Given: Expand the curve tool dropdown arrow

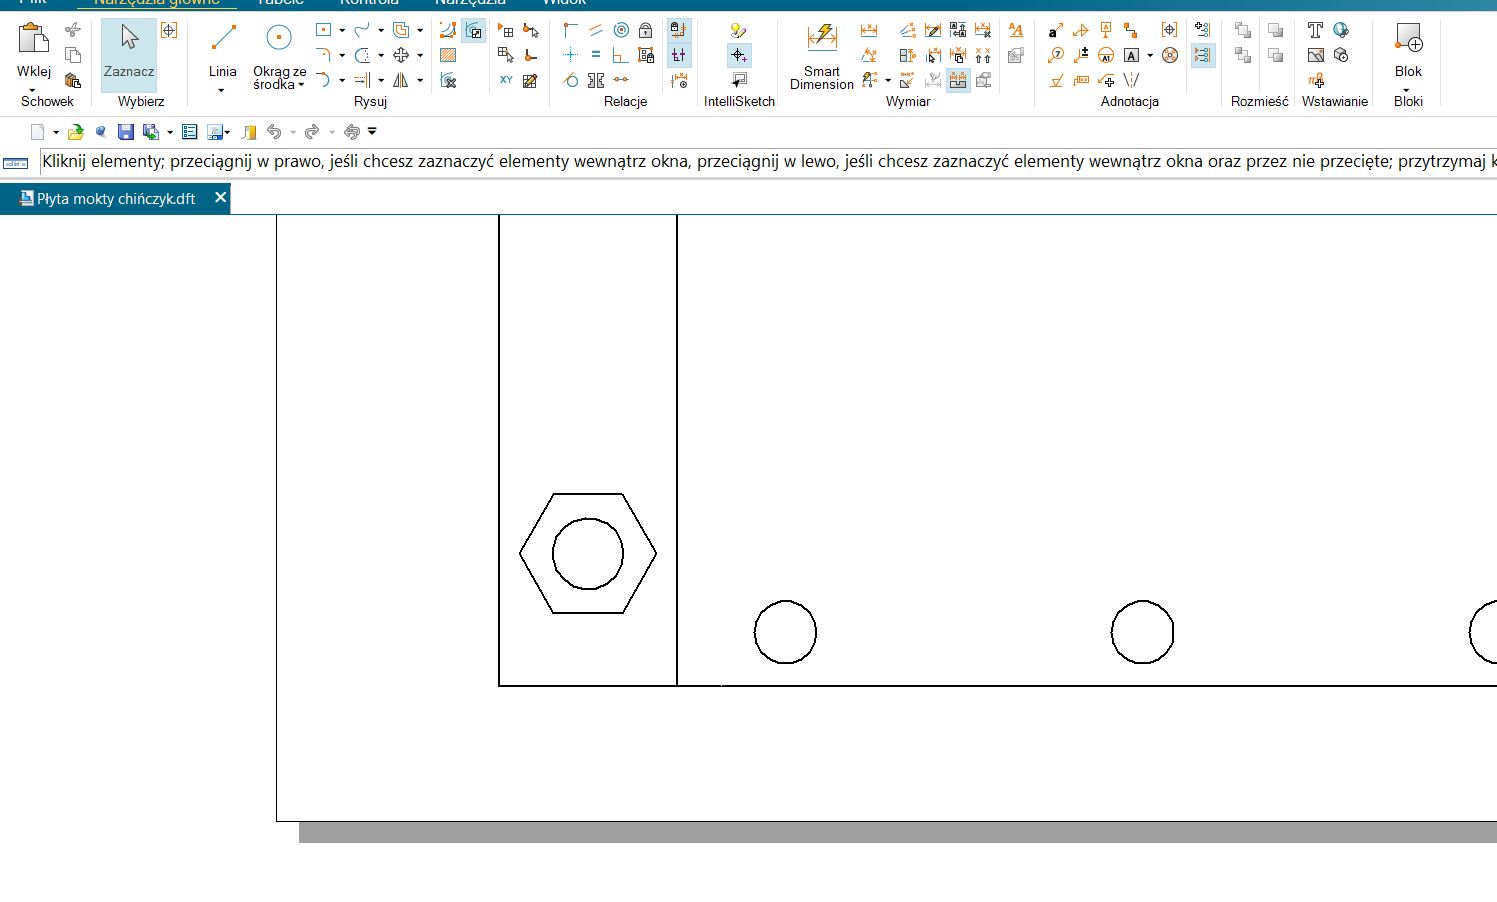Looking at the screenshot, I should (x=381, y=30).
